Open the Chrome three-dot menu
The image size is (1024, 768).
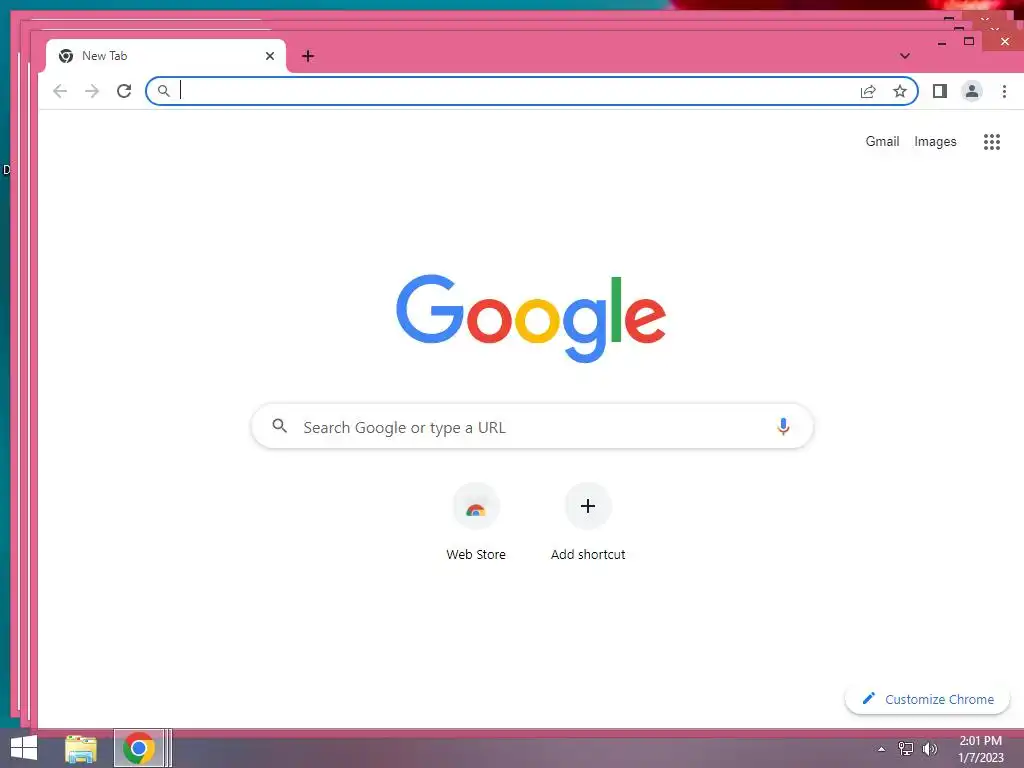tap(1004, 91)
